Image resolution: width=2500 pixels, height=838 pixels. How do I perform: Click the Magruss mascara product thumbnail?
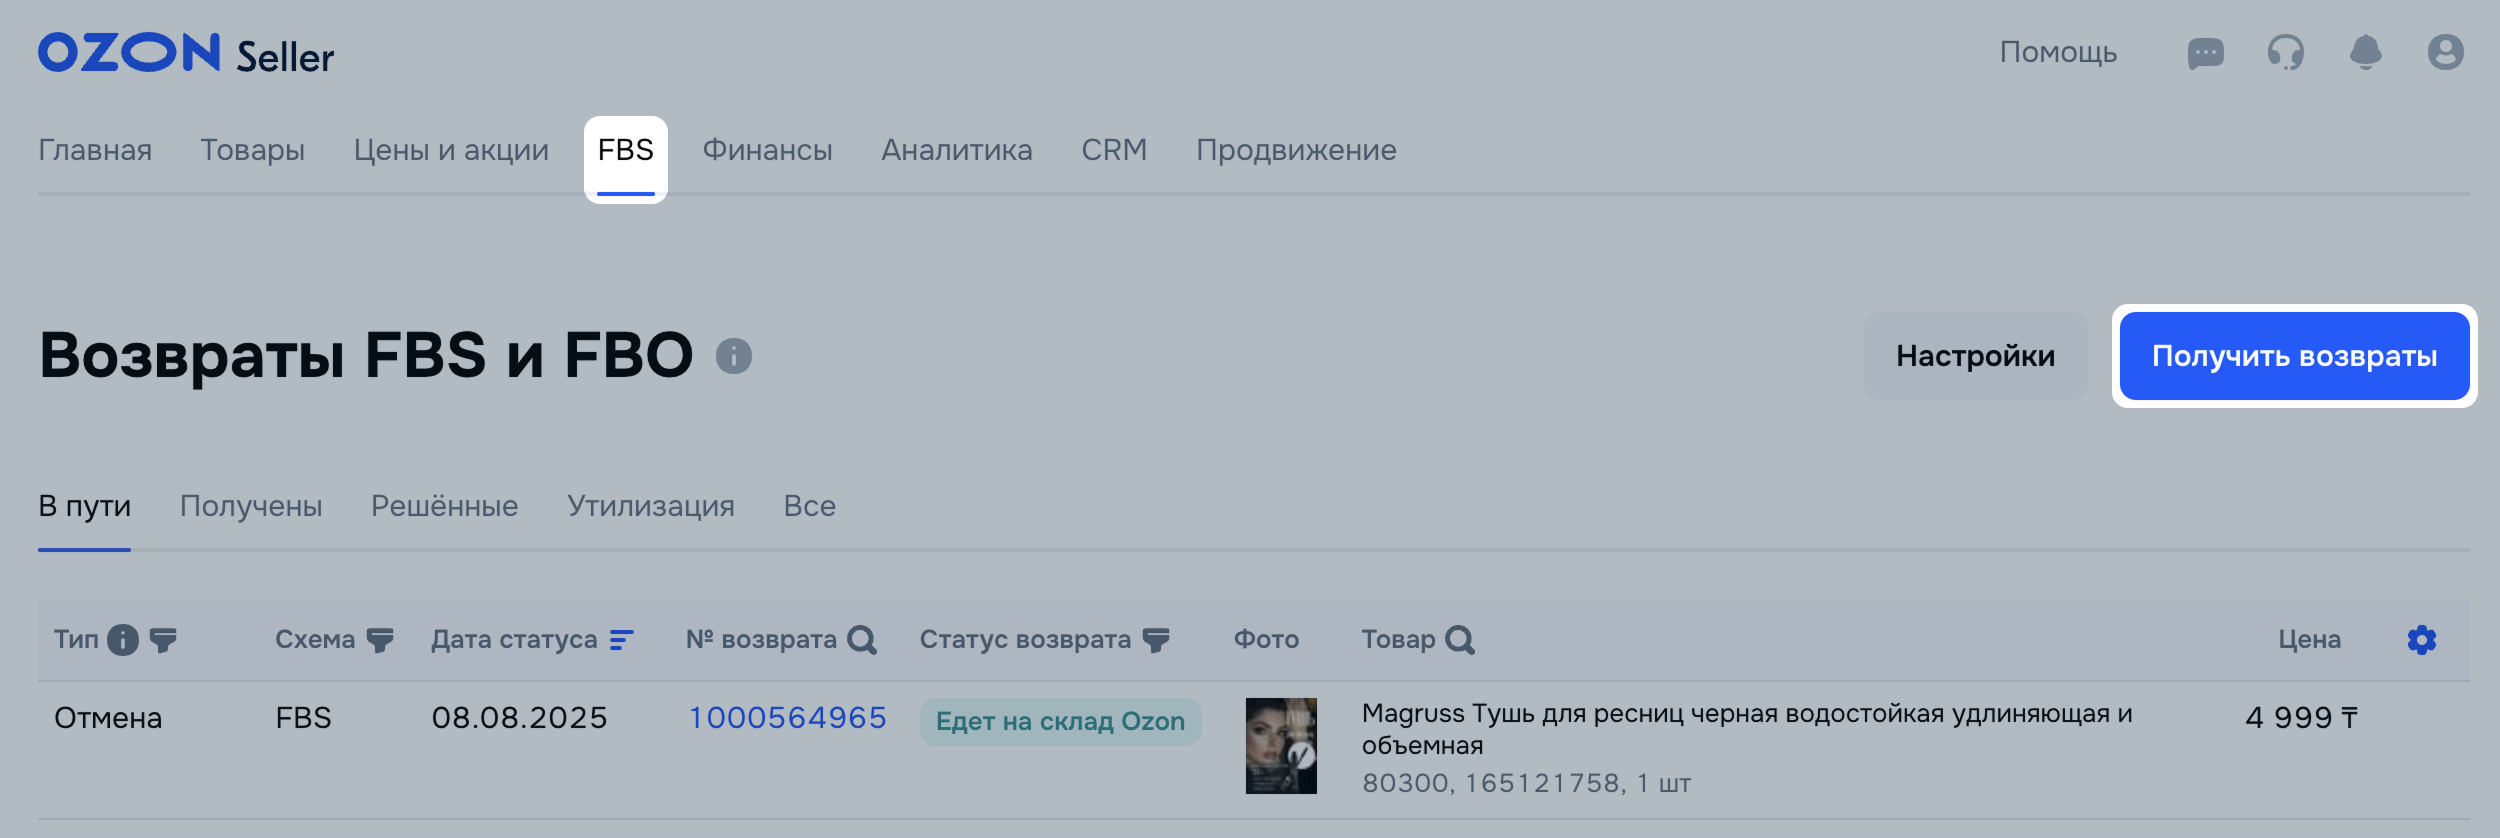coord(1281,746)
